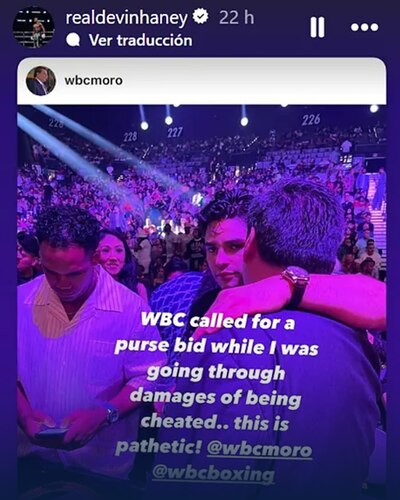
Task: Click the speech bubble translation icon
Action: [73, 41]
